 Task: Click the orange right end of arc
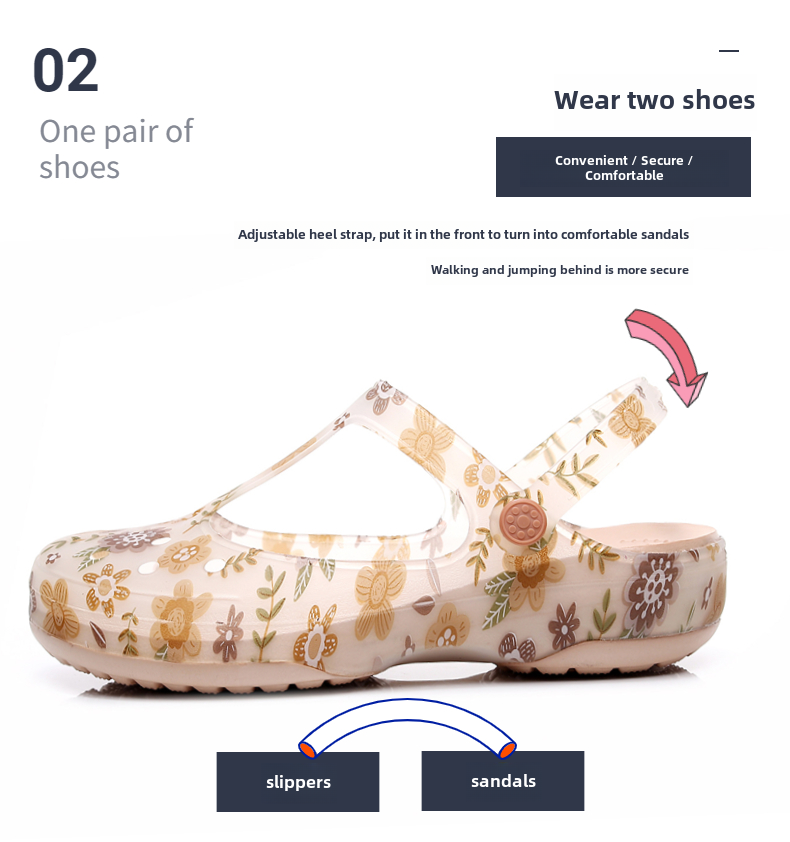tap(508, 749)
